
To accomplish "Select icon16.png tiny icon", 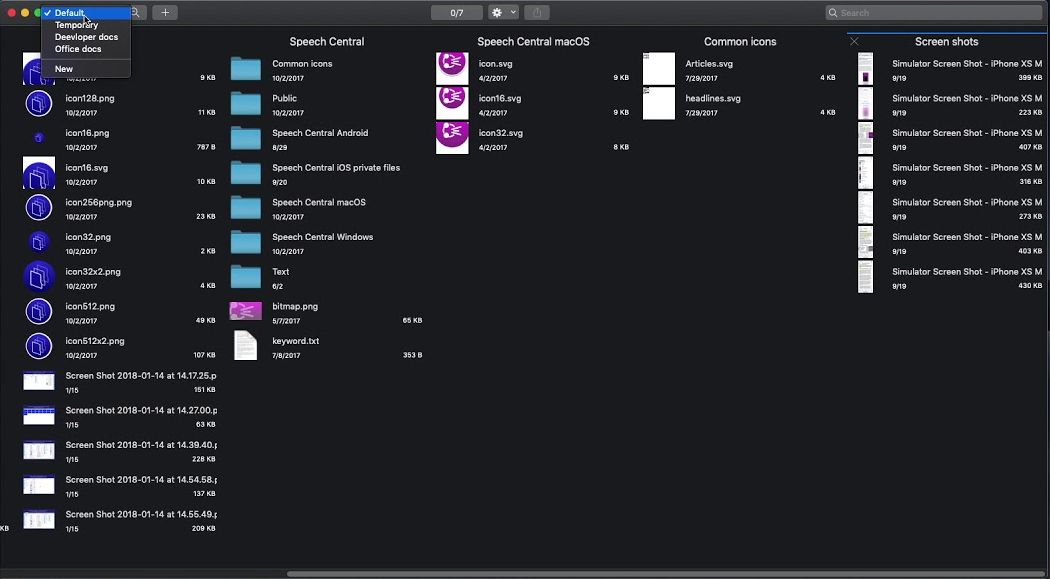I will pos(39,138).
